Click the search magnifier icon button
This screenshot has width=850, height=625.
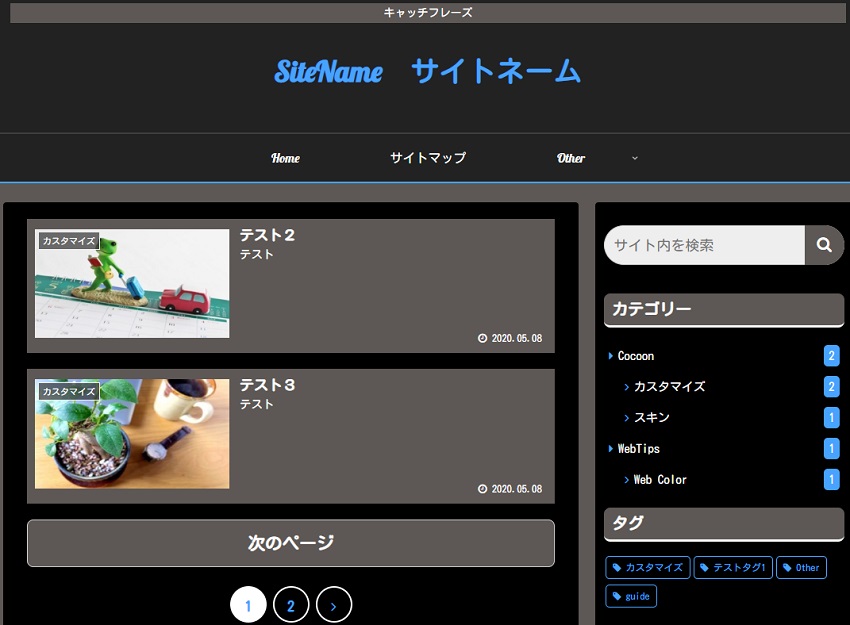824,245
